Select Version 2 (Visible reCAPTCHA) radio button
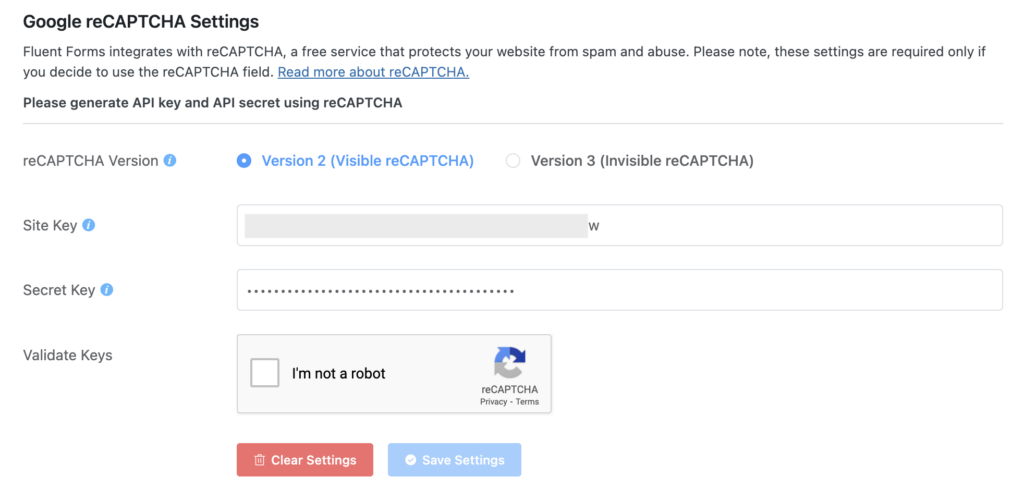This screenshot has width=1024, height=489. click(x=244, y=161)
